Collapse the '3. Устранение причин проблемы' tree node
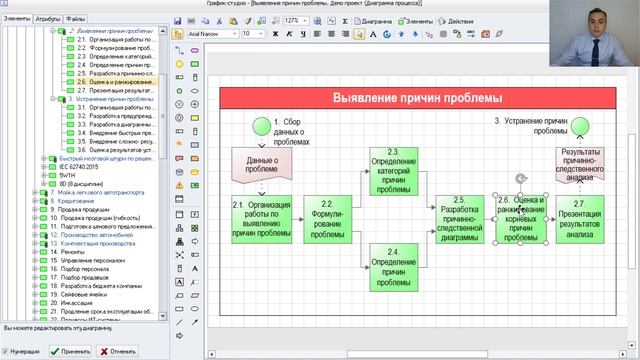Image resolution: width=640 pixels, height=360 pixels. 53,99
